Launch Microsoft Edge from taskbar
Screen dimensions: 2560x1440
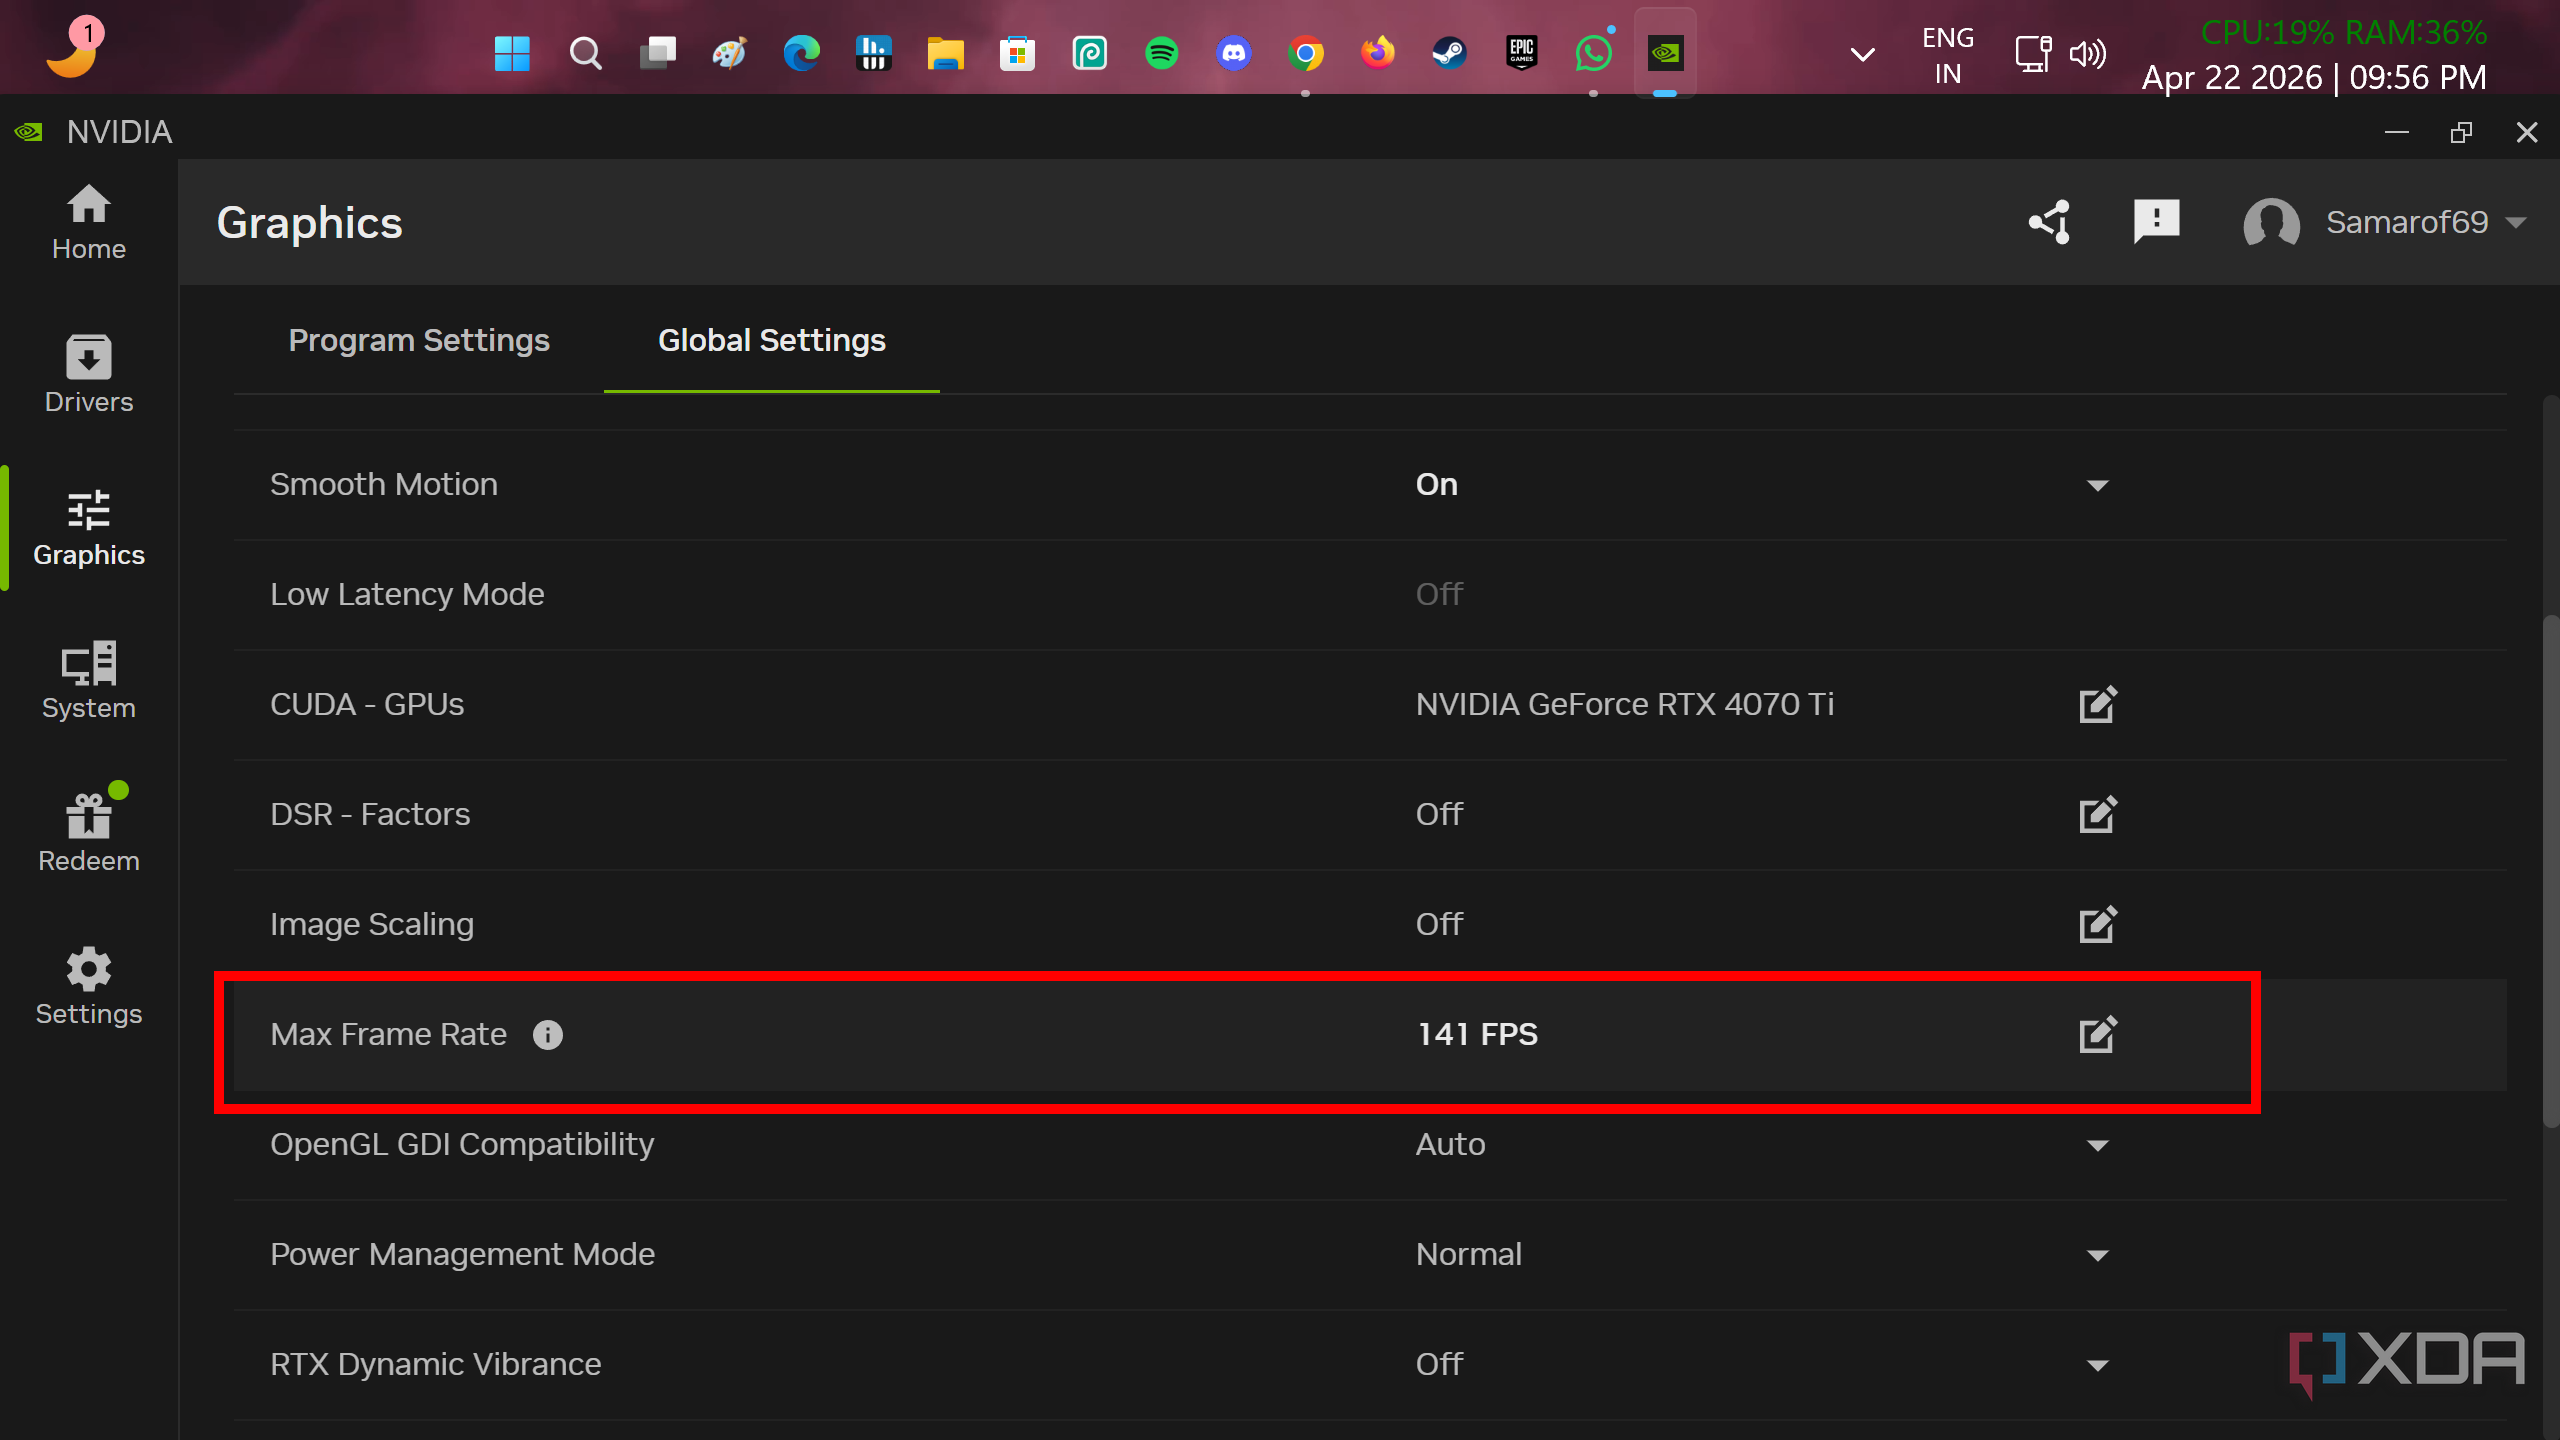tap(801, 53)
